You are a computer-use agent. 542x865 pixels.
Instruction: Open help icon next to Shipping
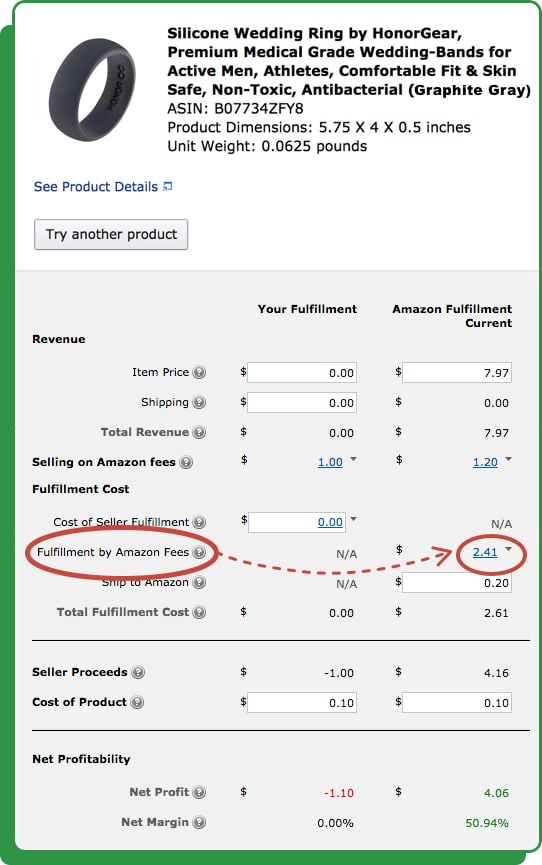199,402
